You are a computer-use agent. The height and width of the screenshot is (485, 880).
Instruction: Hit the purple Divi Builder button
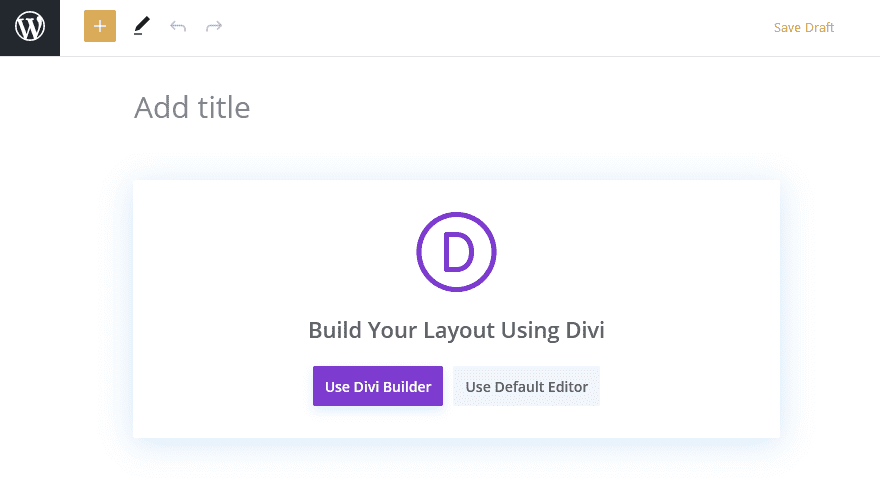tap(378, 386)
